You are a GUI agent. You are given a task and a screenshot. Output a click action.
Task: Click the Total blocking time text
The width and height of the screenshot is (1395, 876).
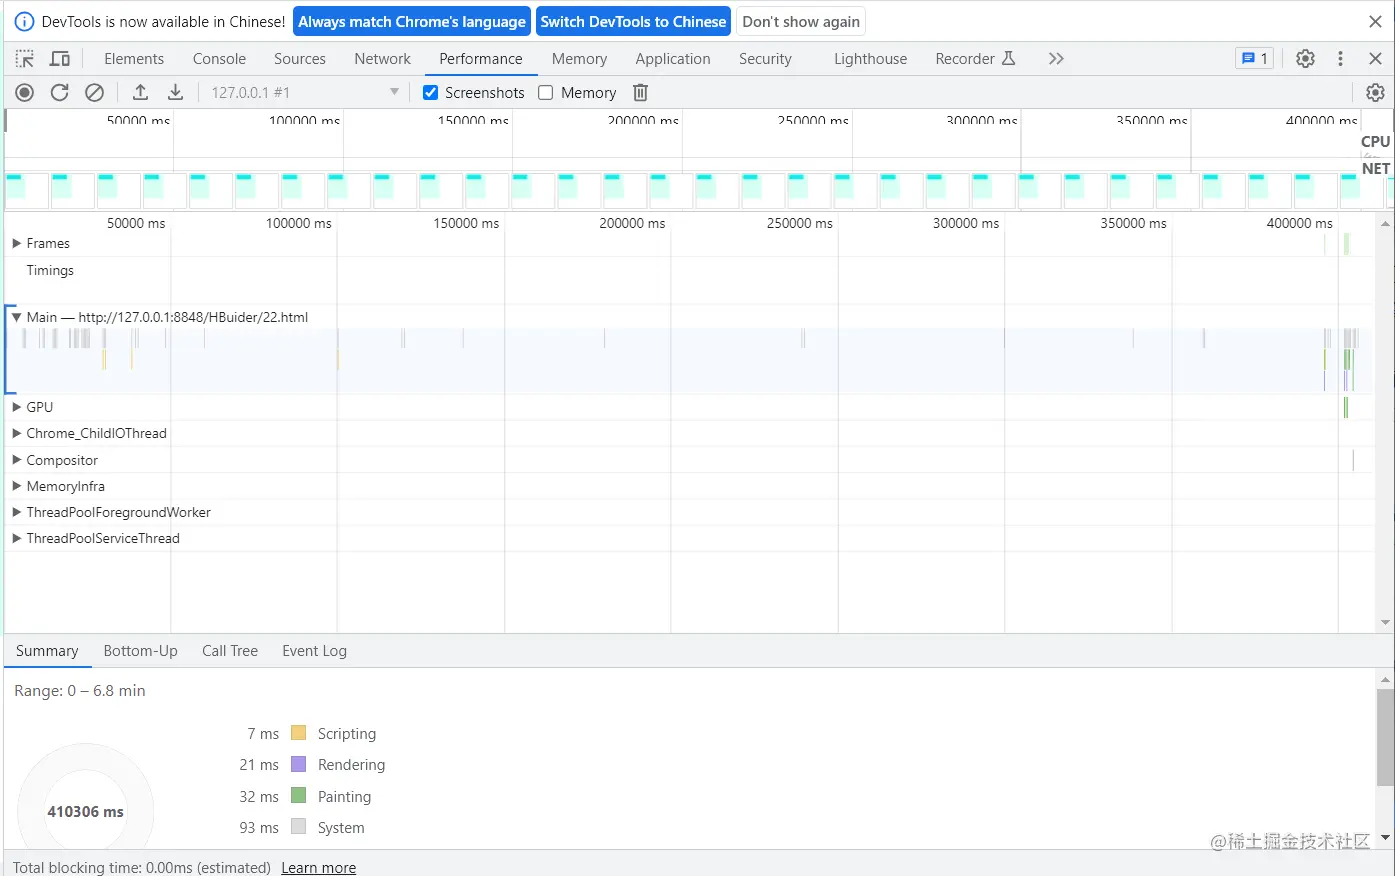(142, 867)
